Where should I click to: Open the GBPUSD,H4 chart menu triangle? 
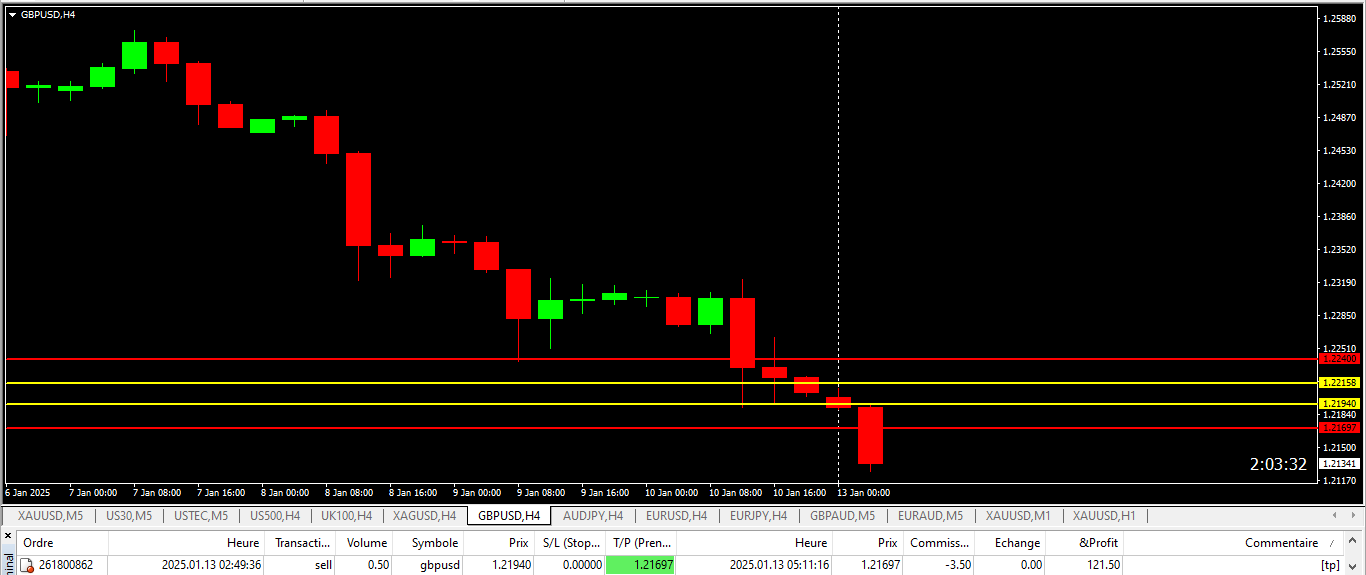pos(12,14)
